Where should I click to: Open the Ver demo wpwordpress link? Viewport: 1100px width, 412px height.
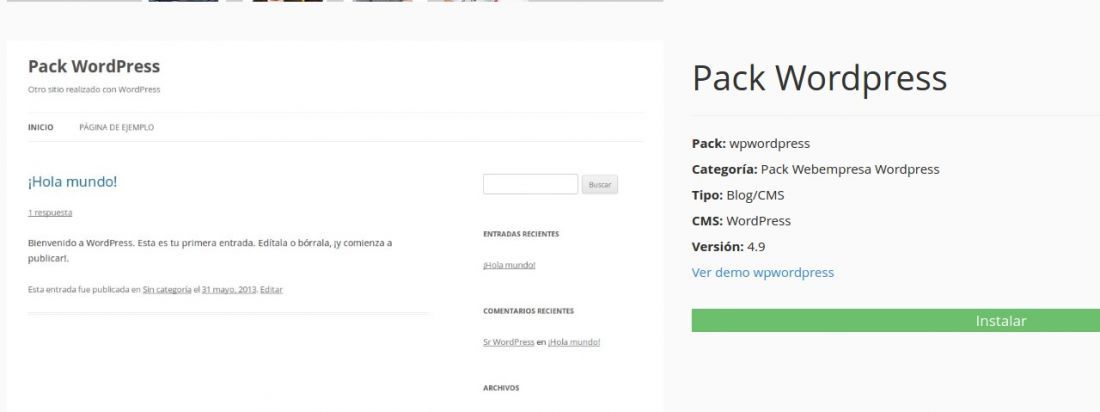coord(763,272)
